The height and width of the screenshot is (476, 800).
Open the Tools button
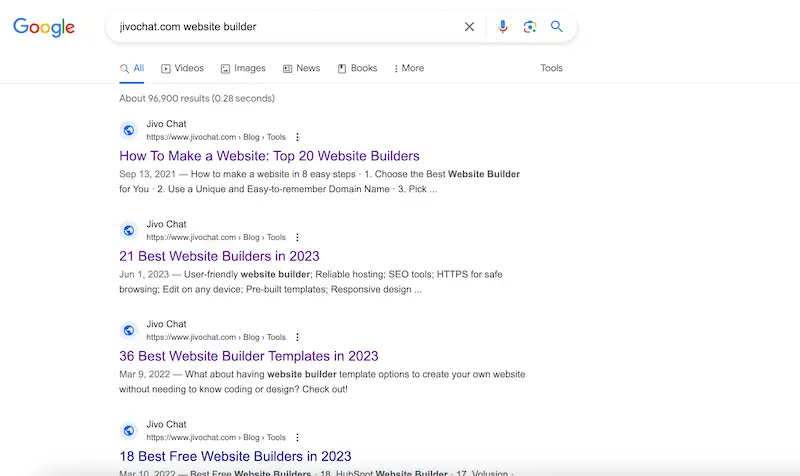pos(552,68)
